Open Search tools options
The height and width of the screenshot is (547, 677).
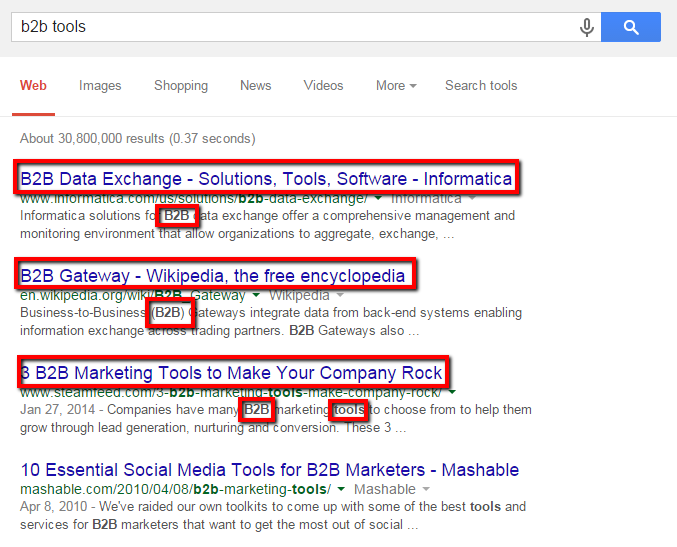pos(481,85)
